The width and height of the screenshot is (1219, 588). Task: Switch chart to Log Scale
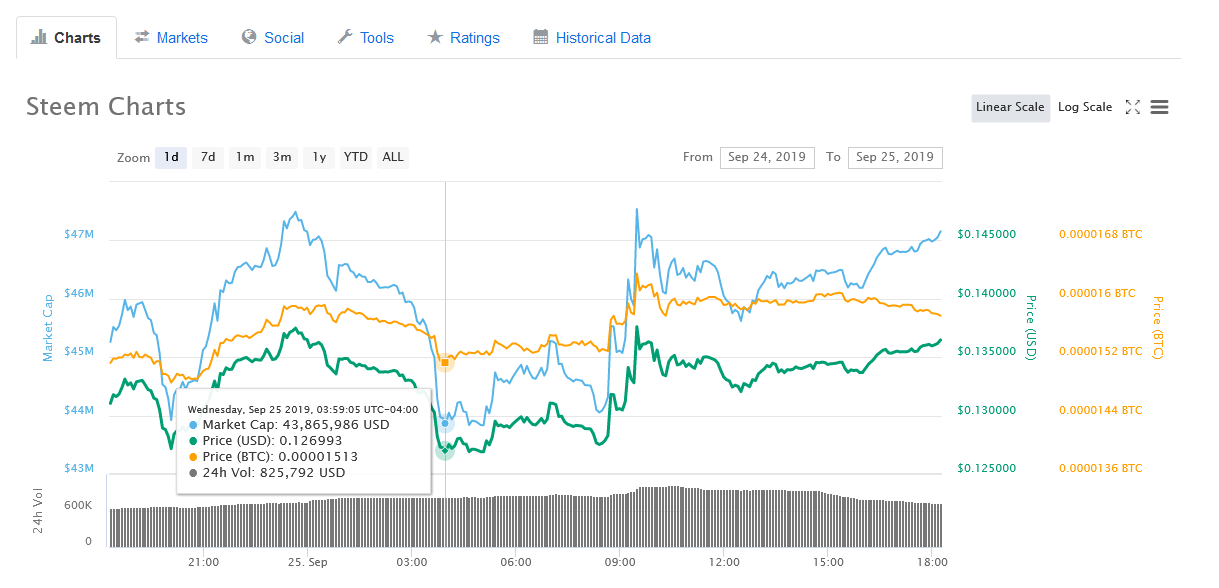(1085, 107)
